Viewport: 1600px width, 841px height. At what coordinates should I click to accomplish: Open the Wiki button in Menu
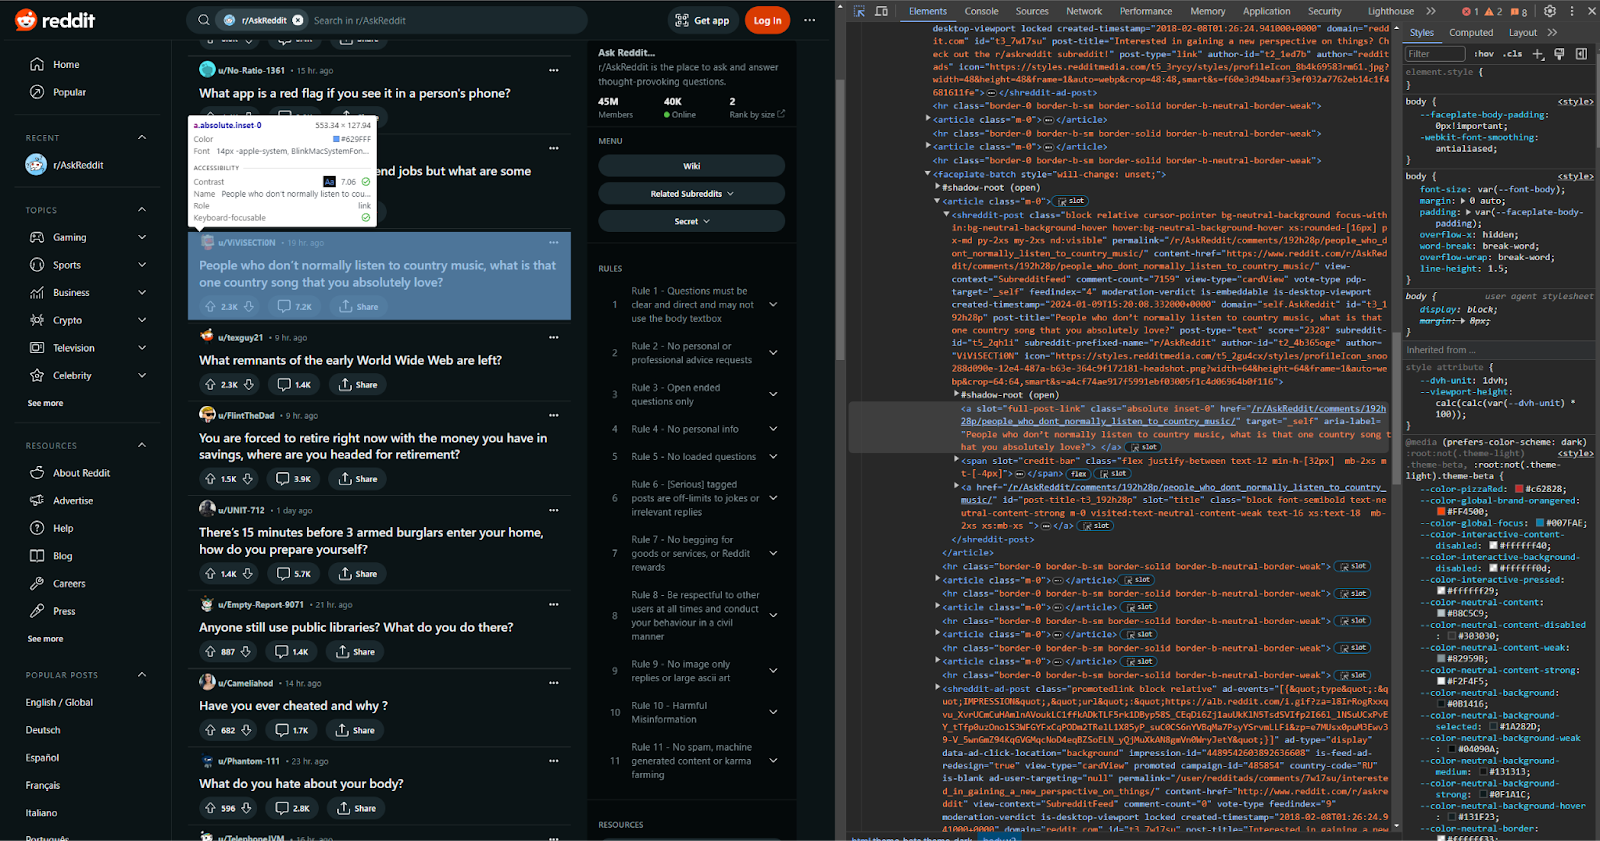tap(692, 166)
